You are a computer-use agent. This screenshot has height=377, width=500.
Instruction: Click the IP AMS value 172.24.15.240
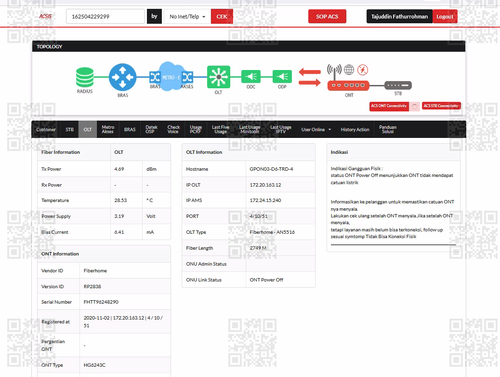[265, 200]
